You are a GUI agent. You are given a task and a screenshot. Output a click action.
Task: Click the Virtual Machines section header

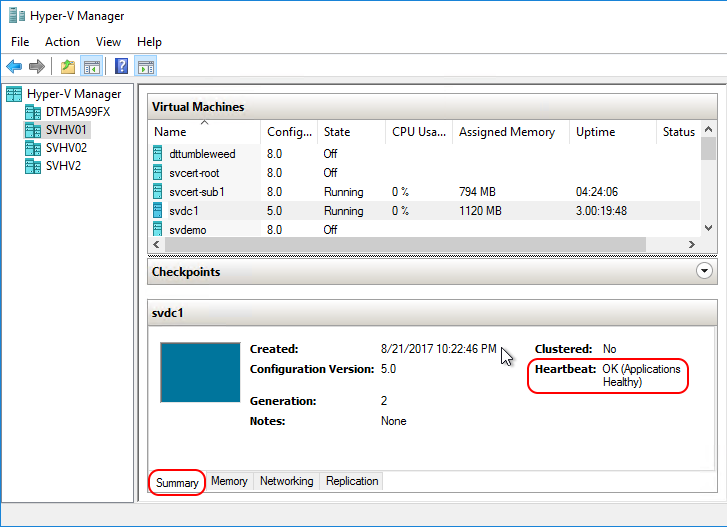pos(432,107)
